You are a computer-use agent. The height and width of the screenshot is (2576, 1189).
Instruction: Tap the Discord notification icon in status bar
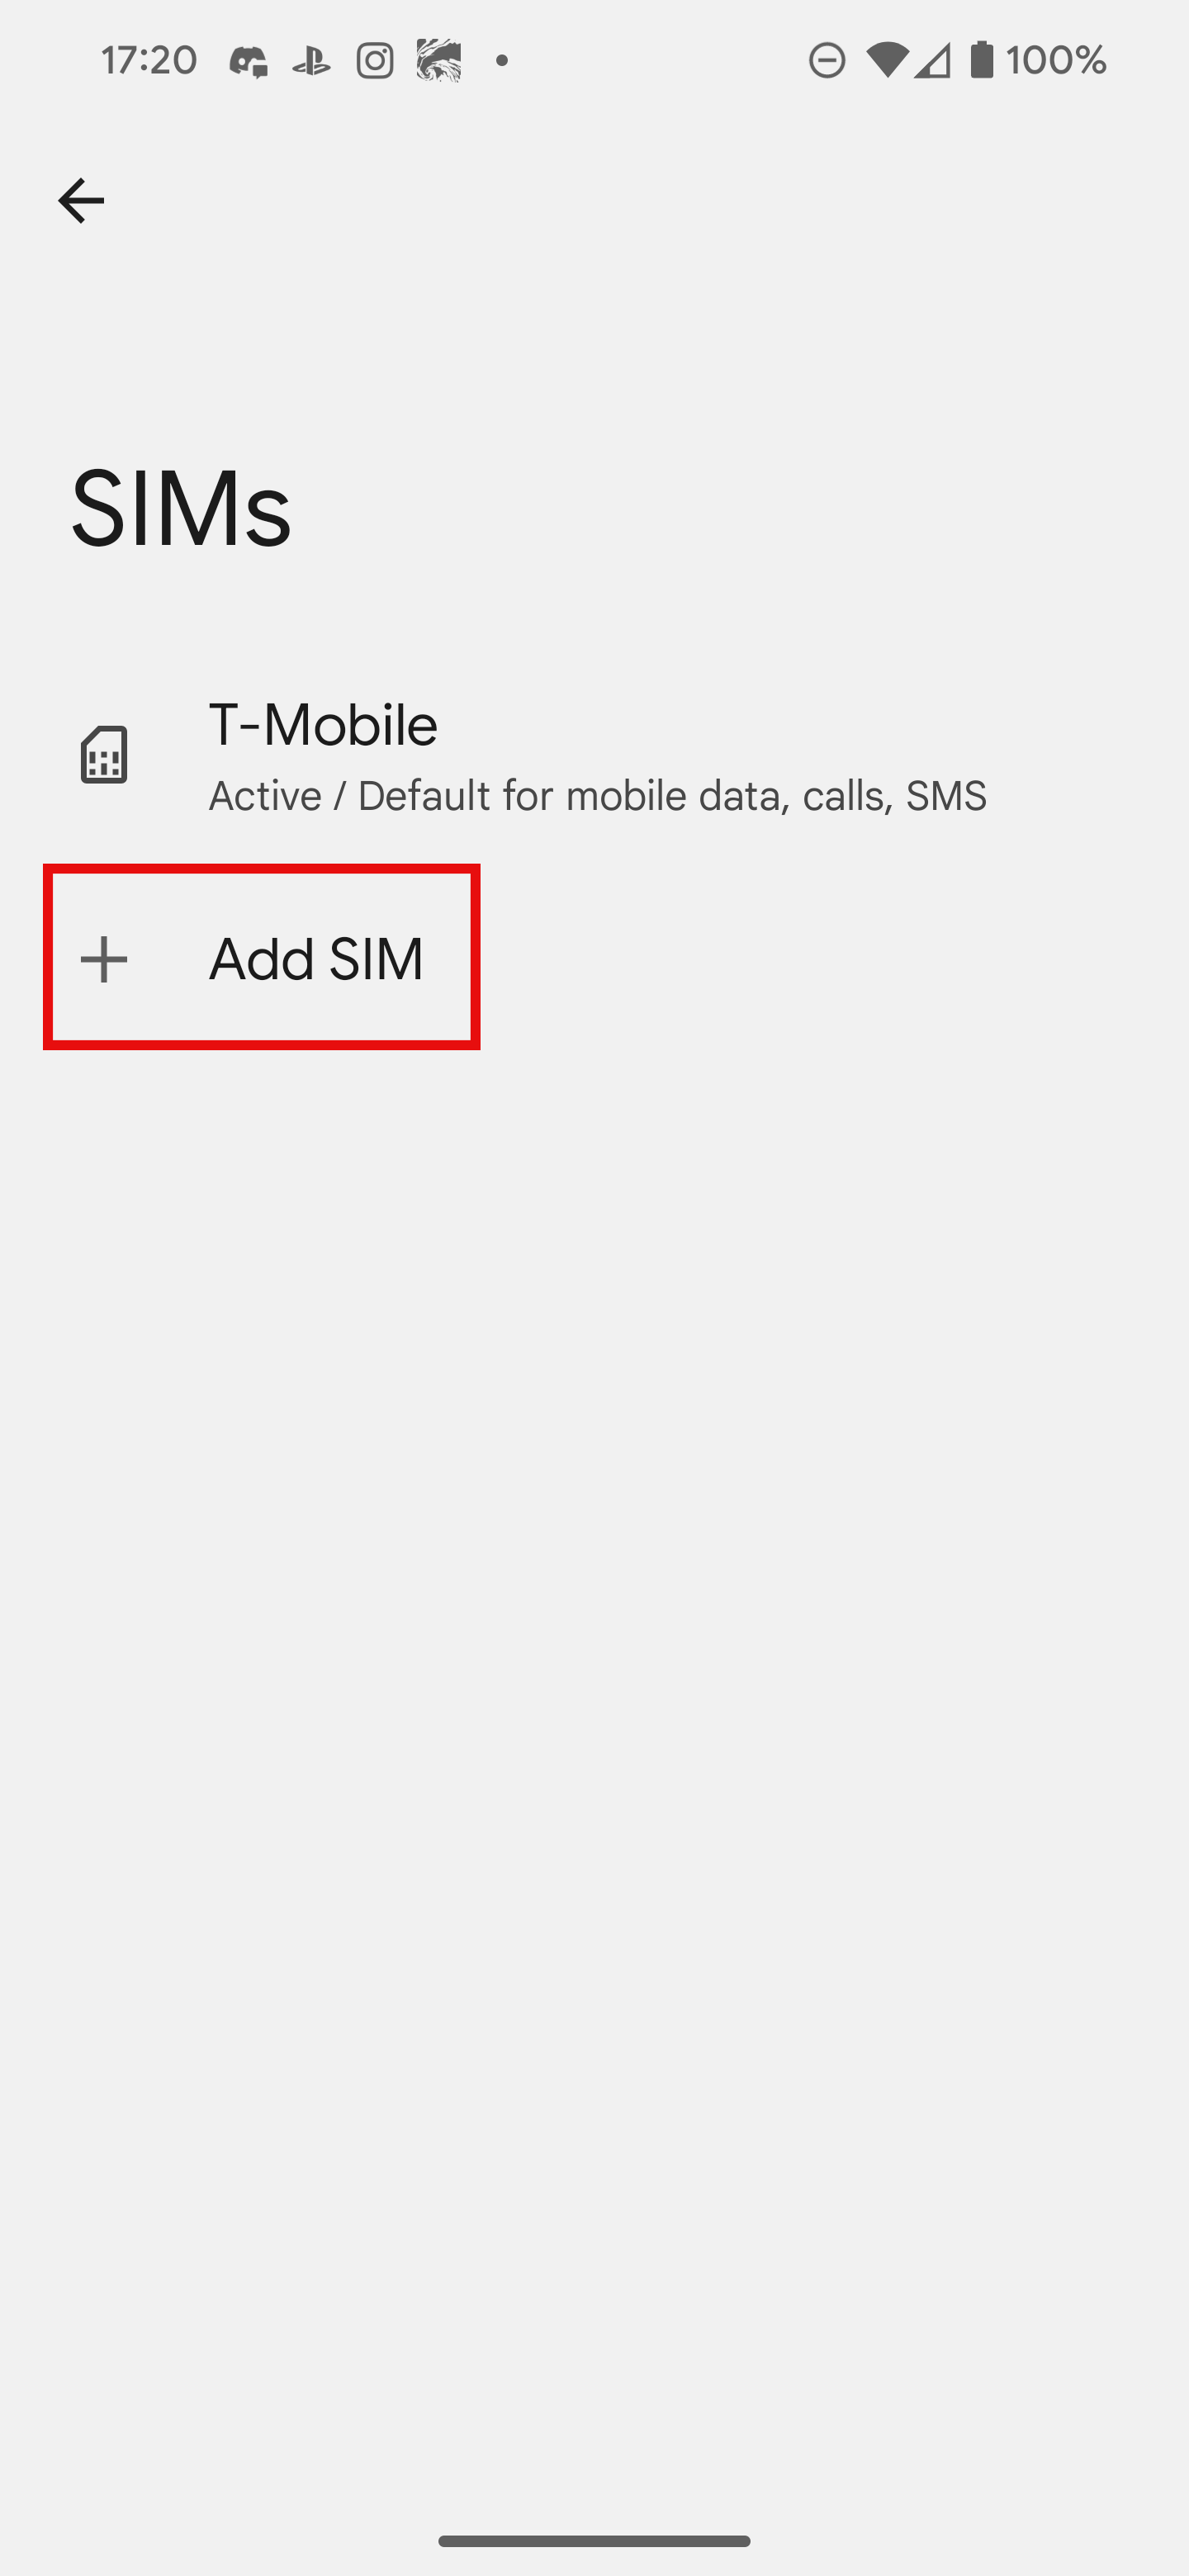[x=248, y=61]
